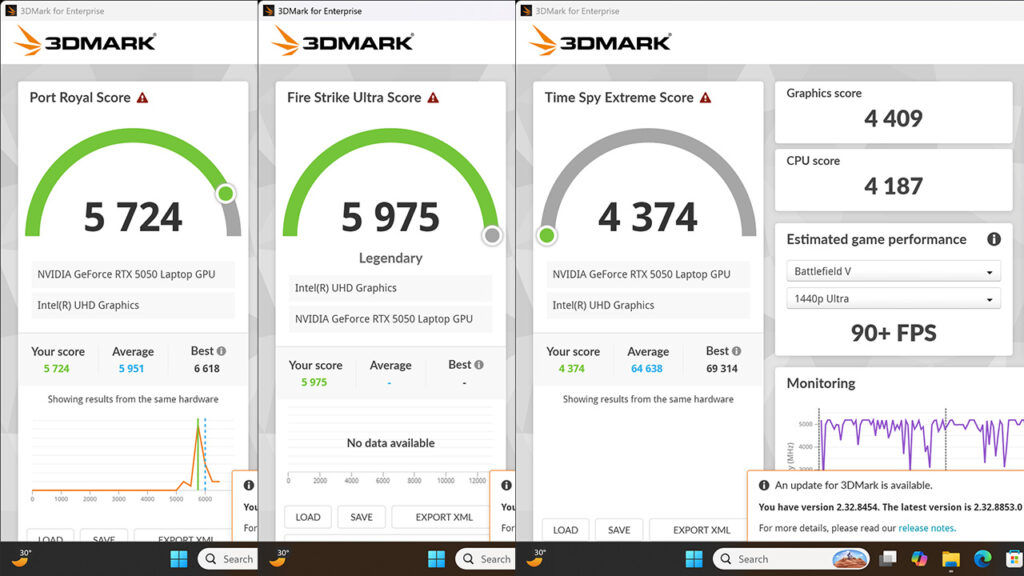Click LOAD in the Time Spy Extreme window

coord(566,530)
